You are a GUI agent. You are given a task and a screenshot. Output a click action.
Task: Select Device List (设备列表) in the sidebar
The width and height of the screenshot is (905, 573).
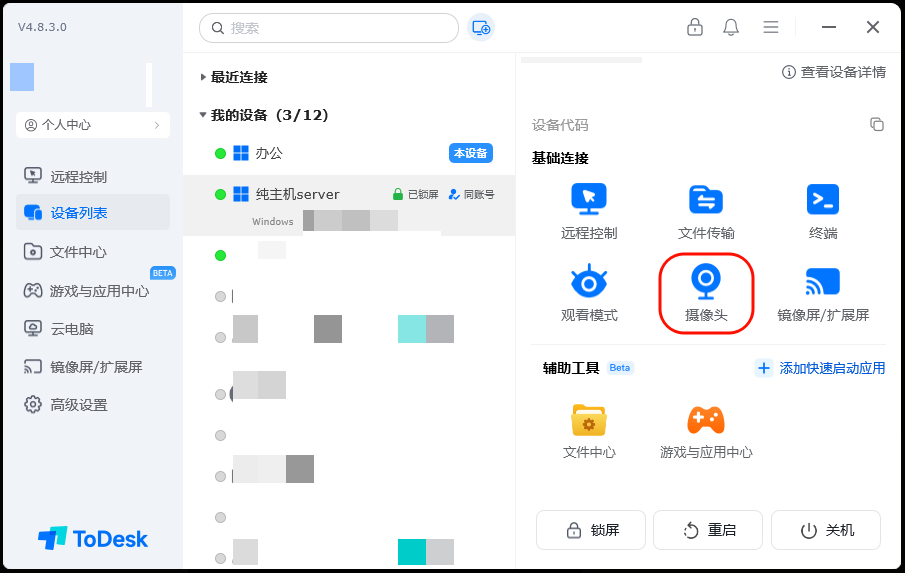click(x=93, y=212)
